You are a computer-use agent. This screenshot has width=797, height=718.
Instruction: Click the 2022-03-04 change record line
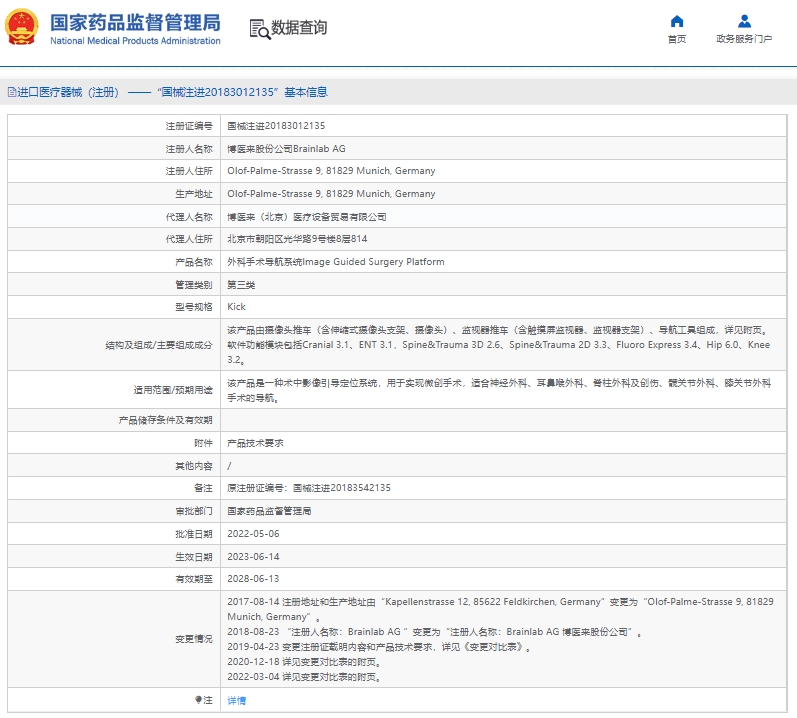pos(304,677)
